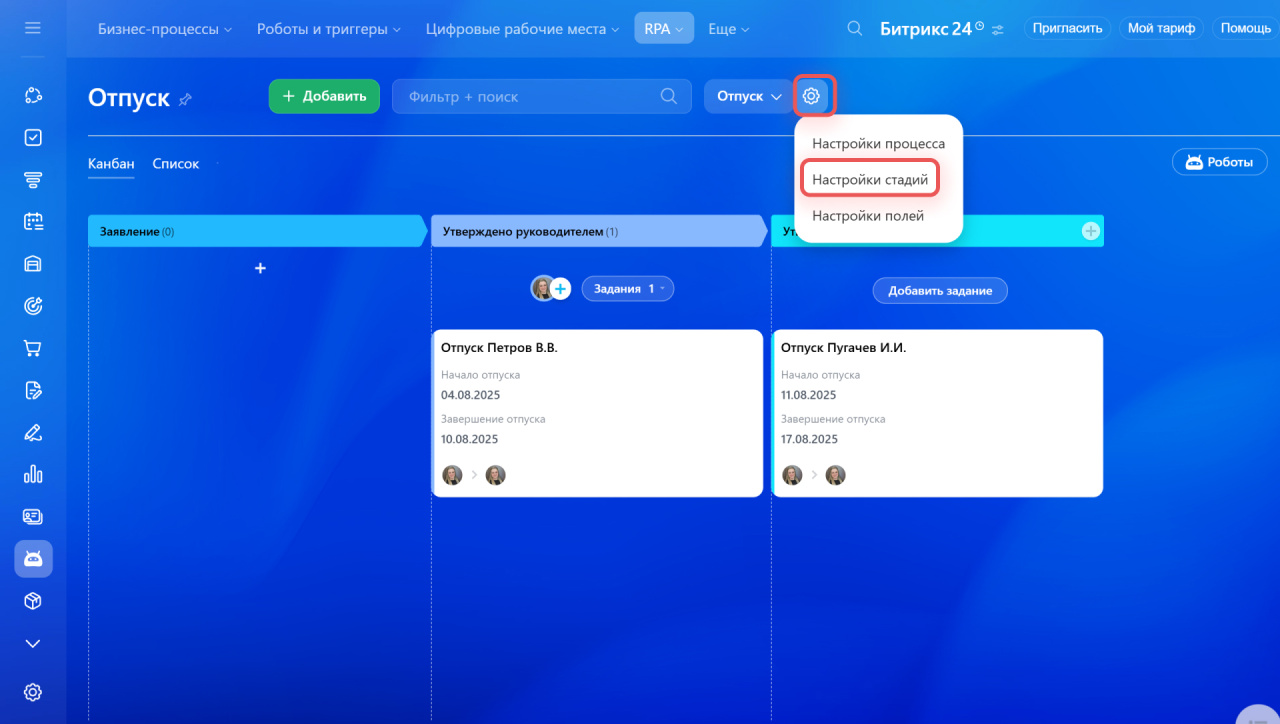Expand the Бизнес-процессы top menu

[x=164, y=29]
